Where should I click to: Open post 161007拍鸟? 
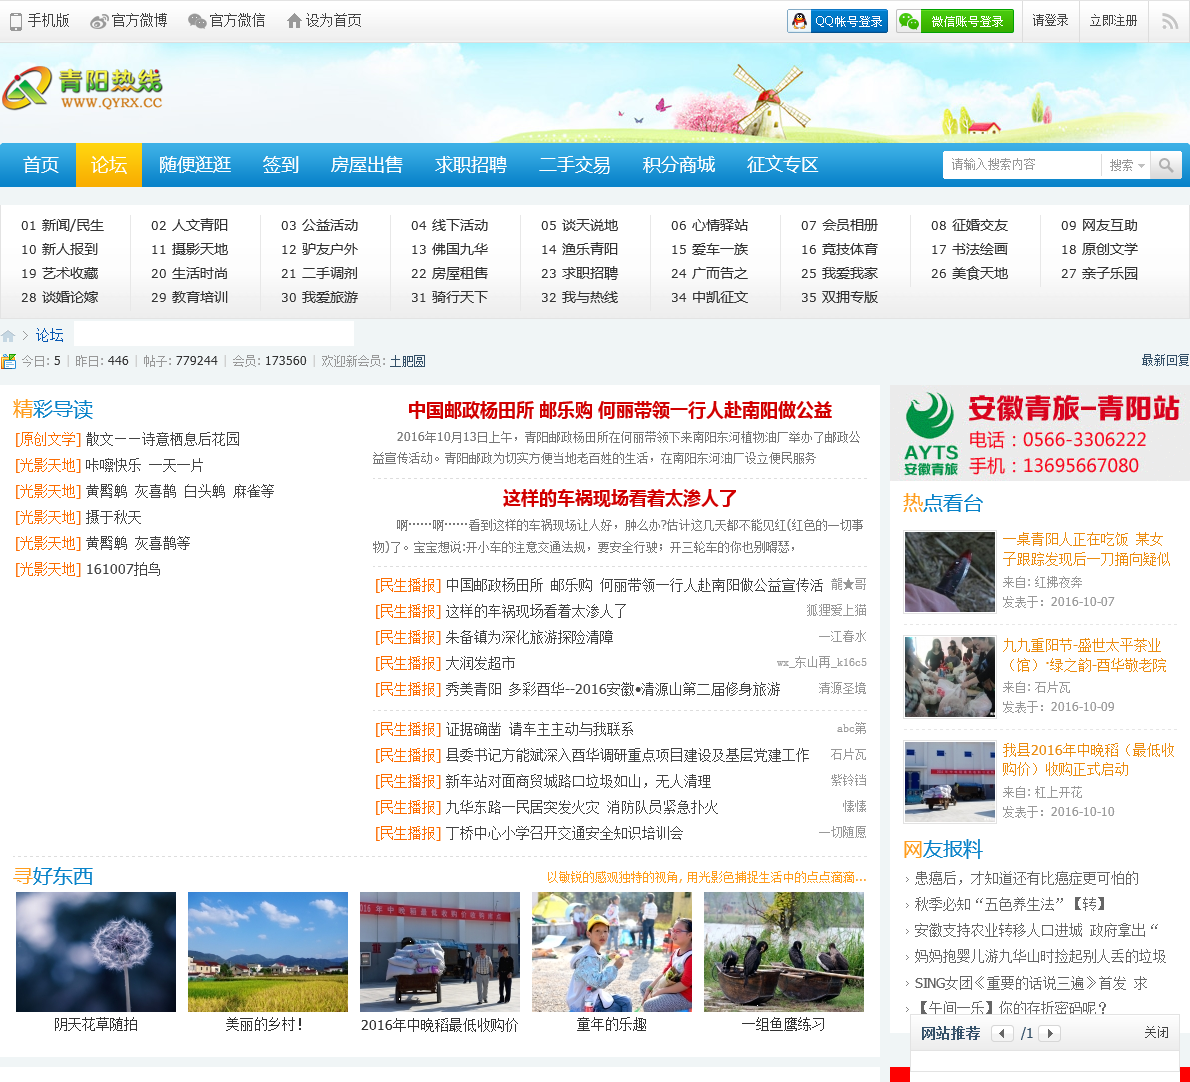pos(123,570)
